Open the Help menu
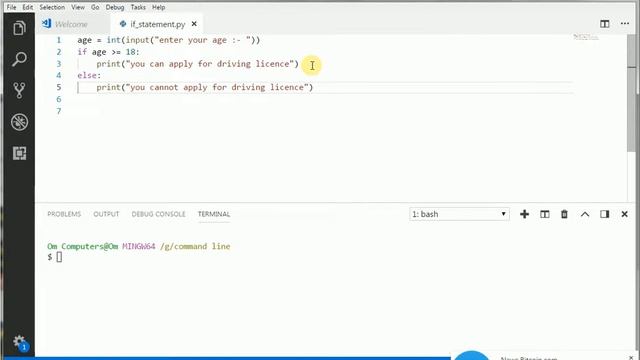The height and width of the screenshot is (360, 640). (158, 7)
